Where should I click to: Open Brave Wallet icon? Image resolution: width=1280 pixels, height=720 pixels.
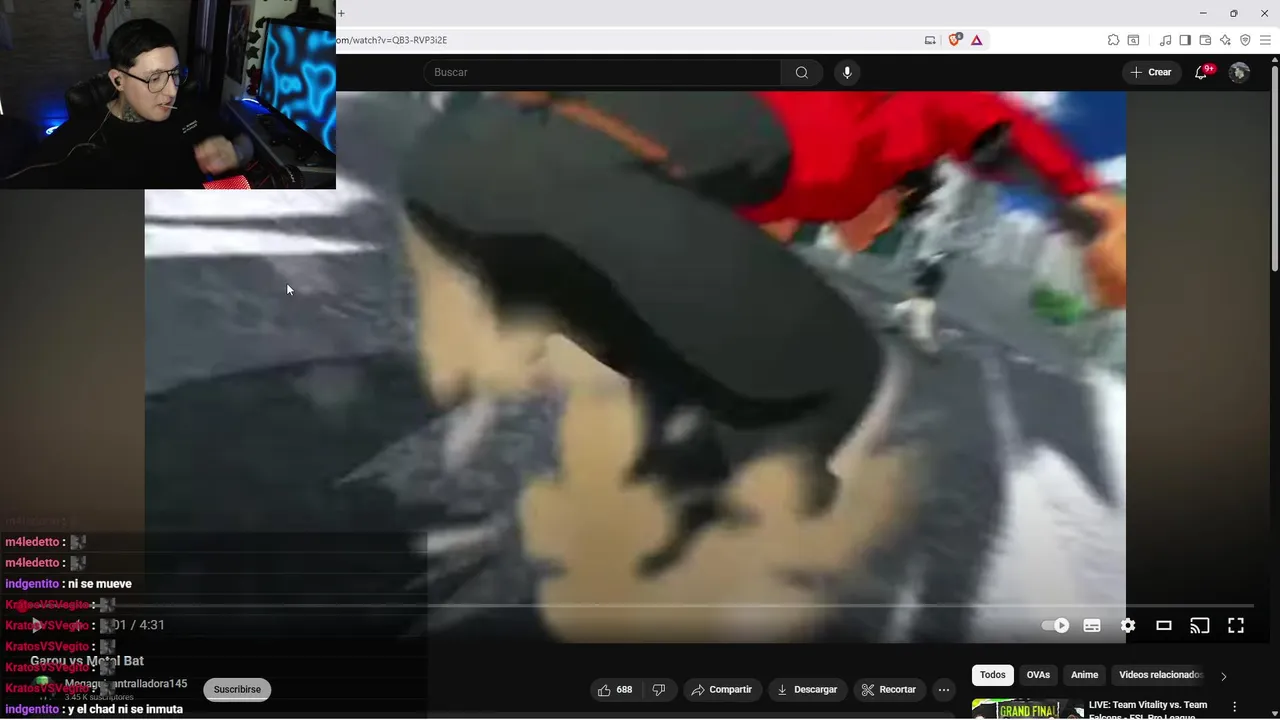[1205, 40]
